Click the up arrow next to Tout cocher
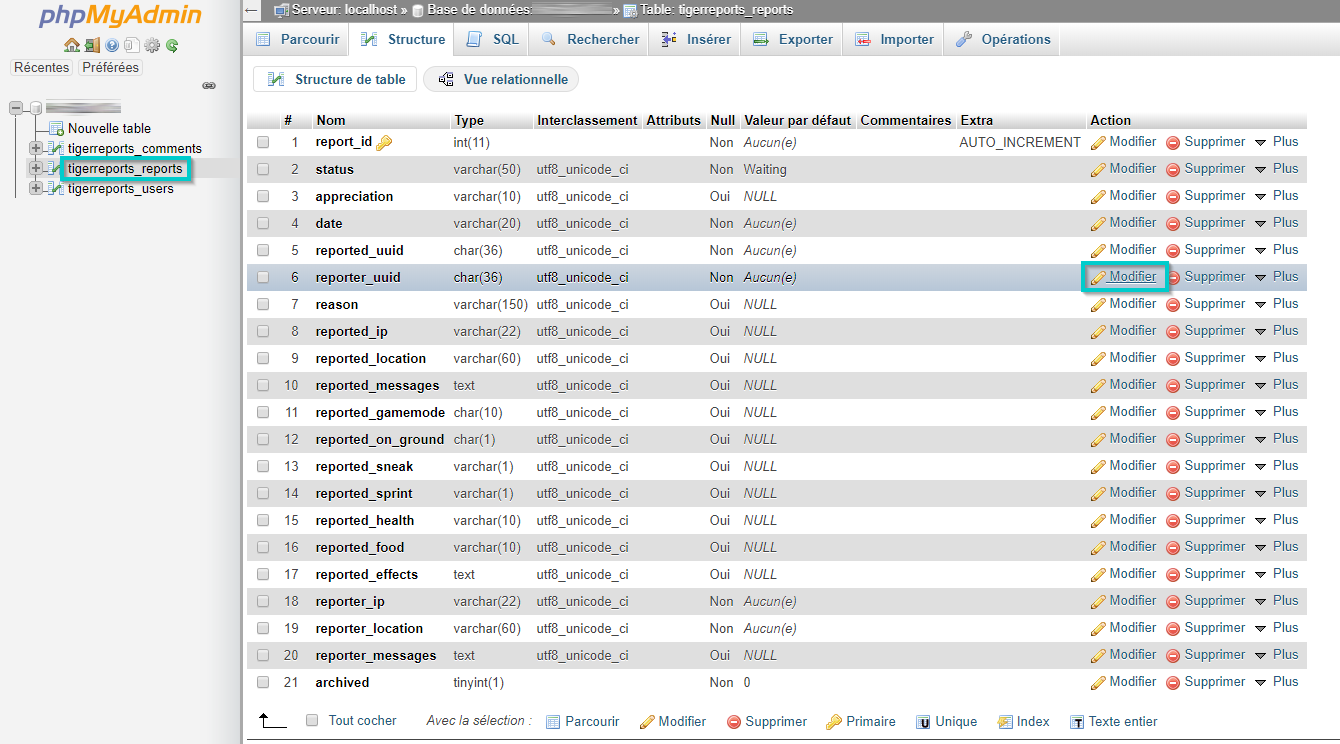The image size is (1340, 744). tap(272, 720)
